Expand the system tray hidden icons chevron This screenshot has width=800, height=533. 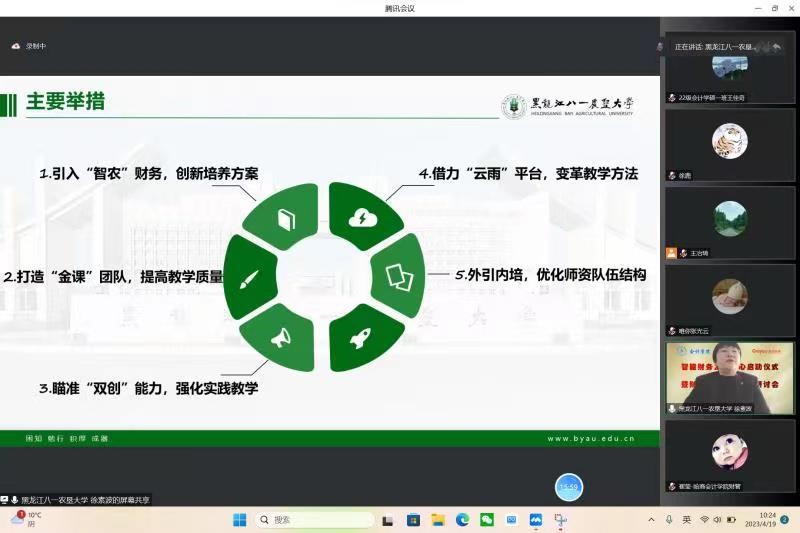tap(651, 520)
